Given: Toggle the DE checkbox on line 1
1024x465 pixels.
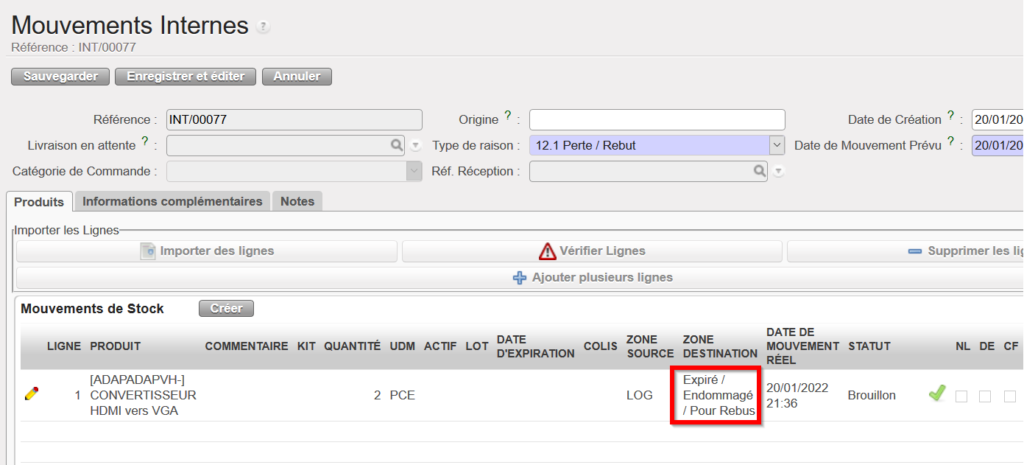Looking at the screenshot, I should [987, 396].
